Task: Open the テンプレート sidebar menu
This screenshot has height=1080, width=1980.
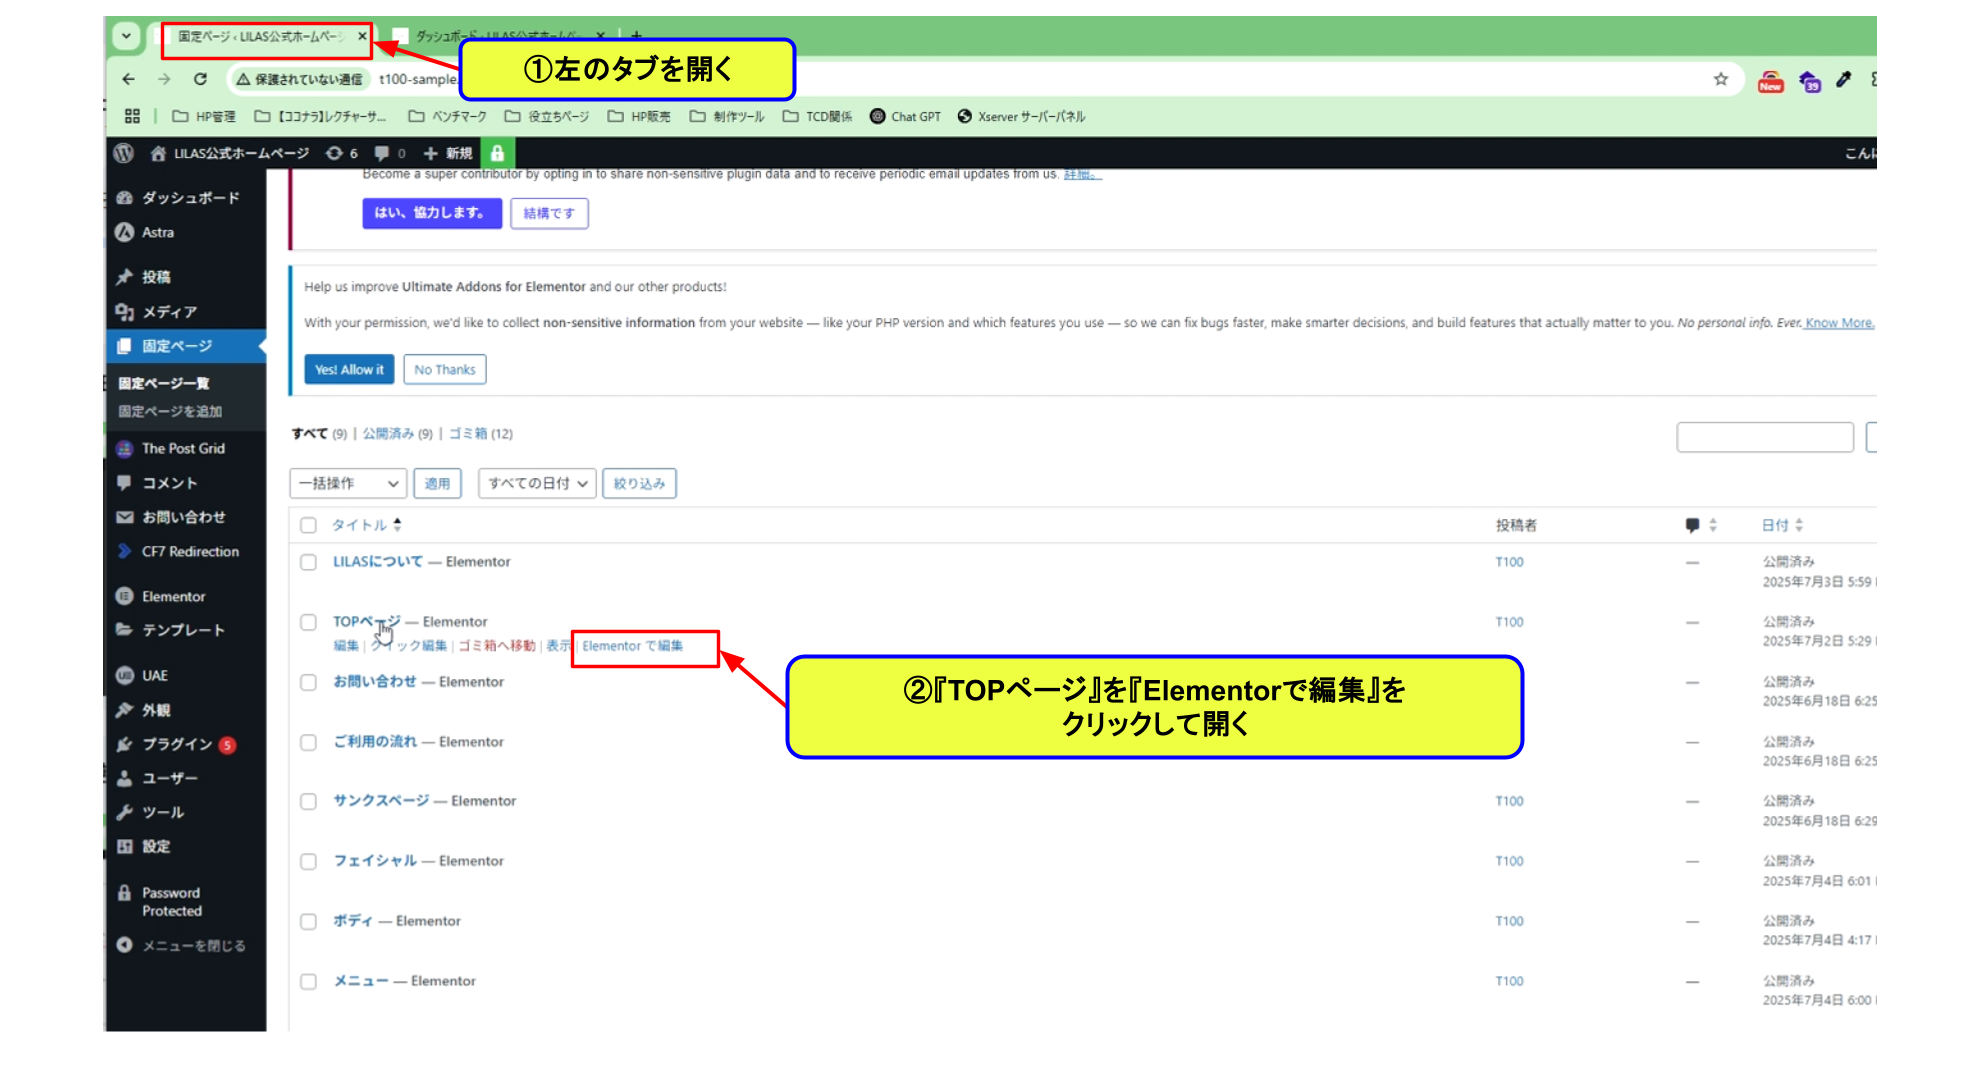Action: 186,630
